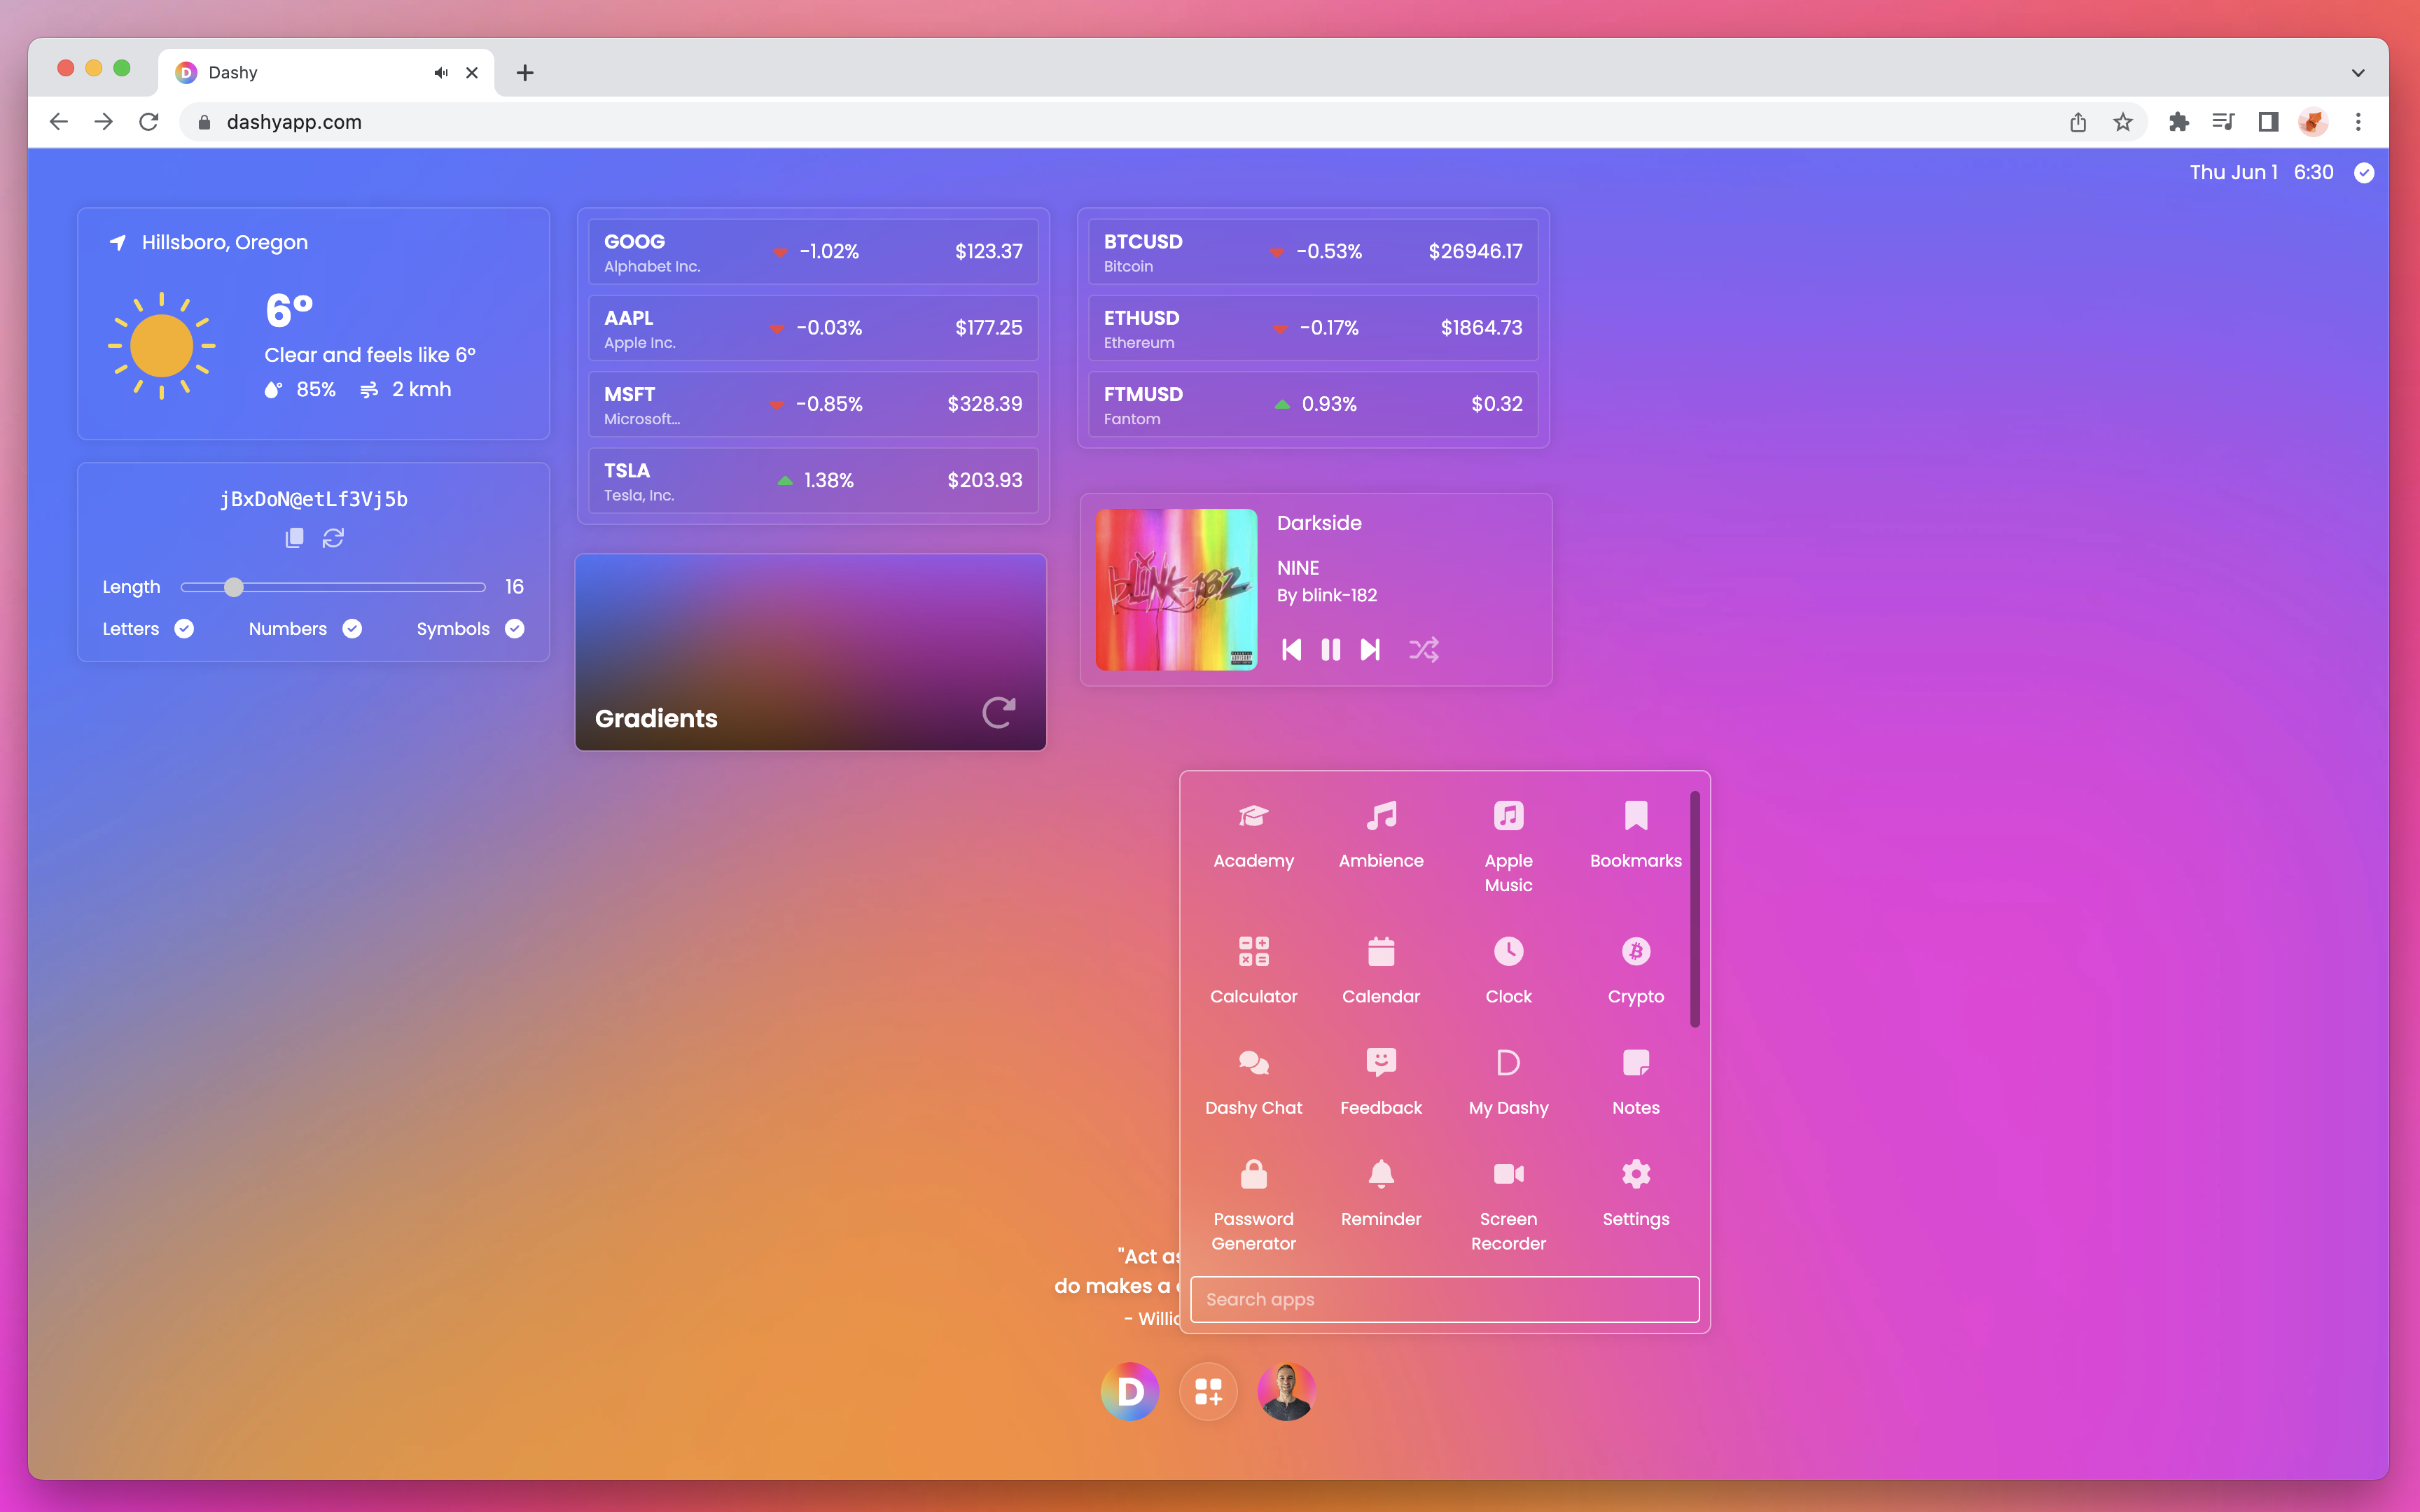Go back in browser

pyautogui.click(x=59, y=122)
